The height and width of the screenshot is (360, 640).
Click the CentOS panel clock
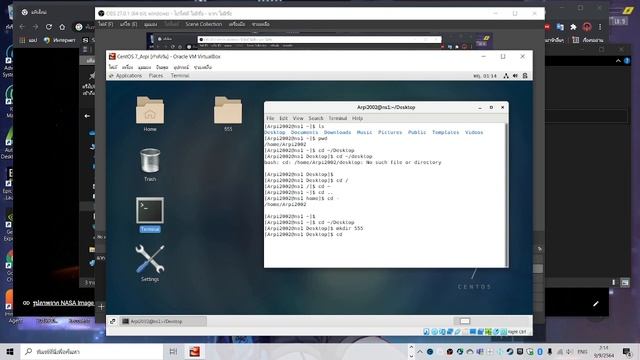pos(485,76)
